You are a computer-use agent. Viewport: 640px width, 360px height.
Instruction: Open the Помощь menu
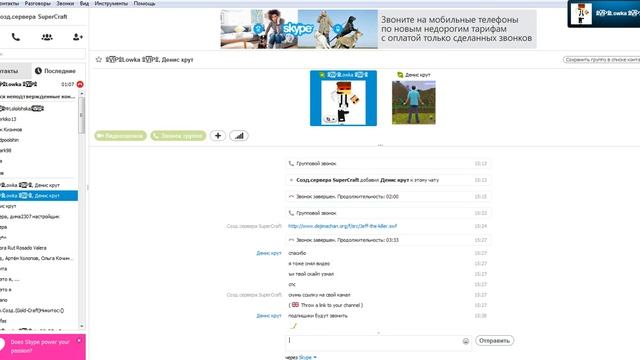144,3
